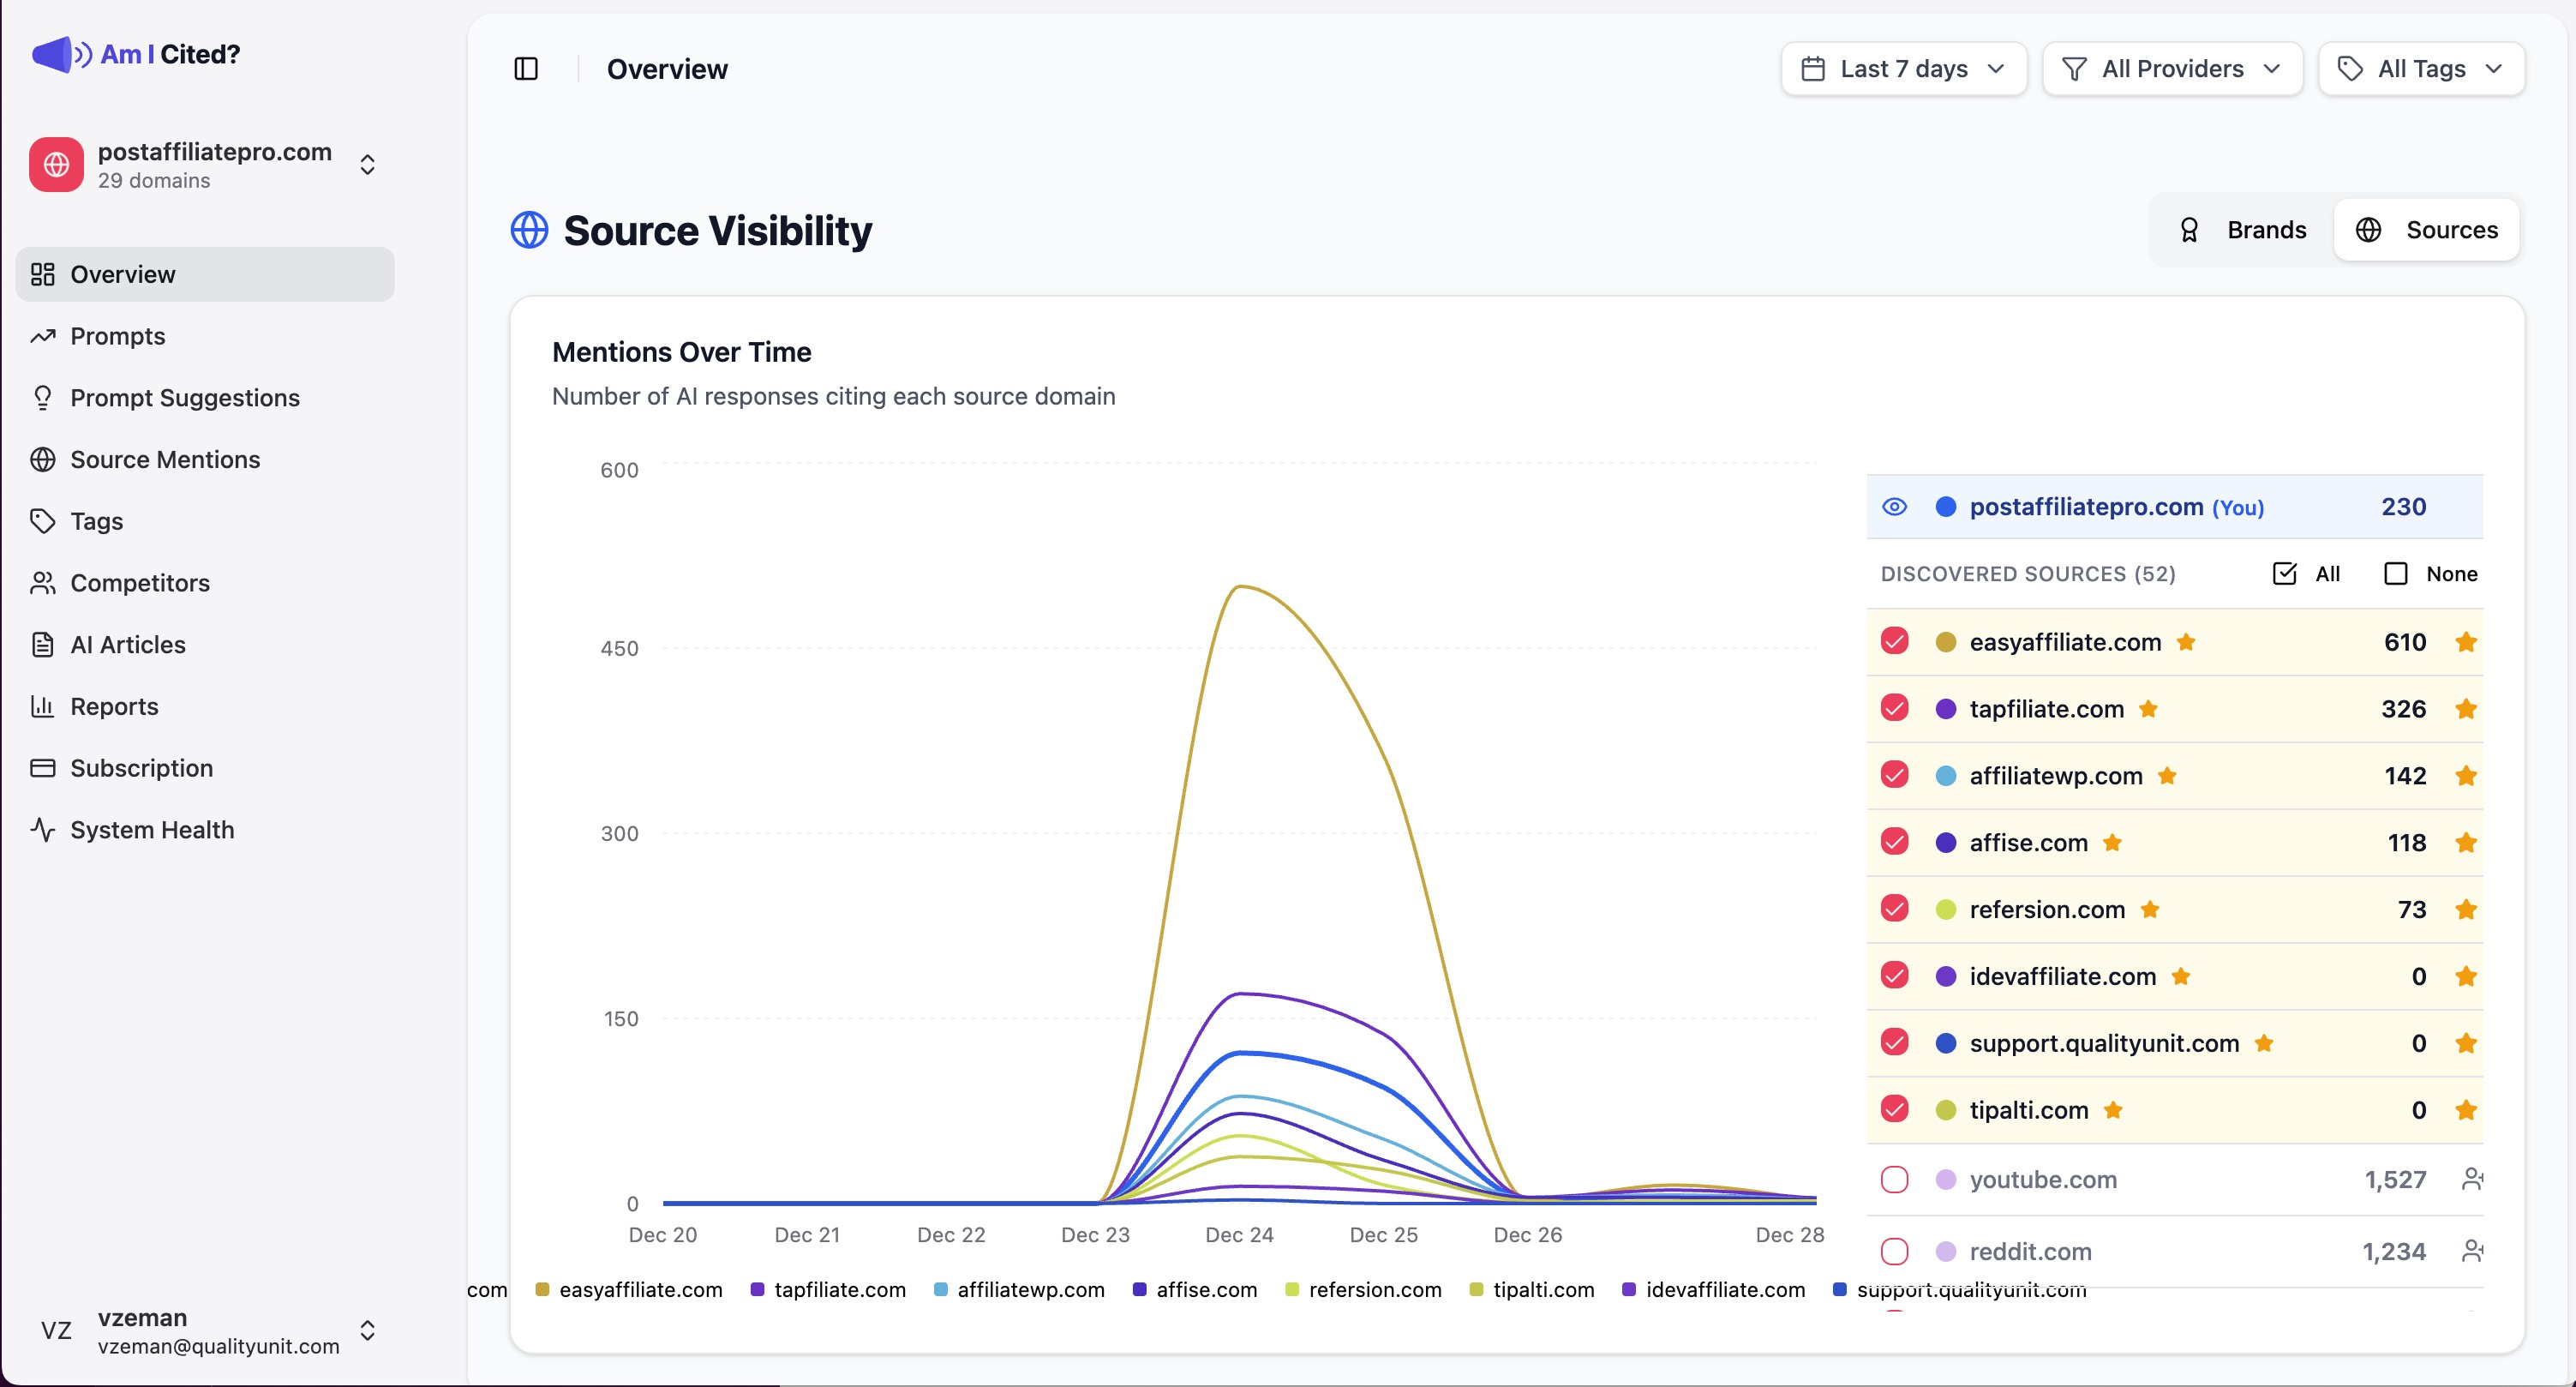Collapse the sidebar using the panel toggle icon
The width and height of the screenshot is (2576, 1387).
click(x=527, y=68)
